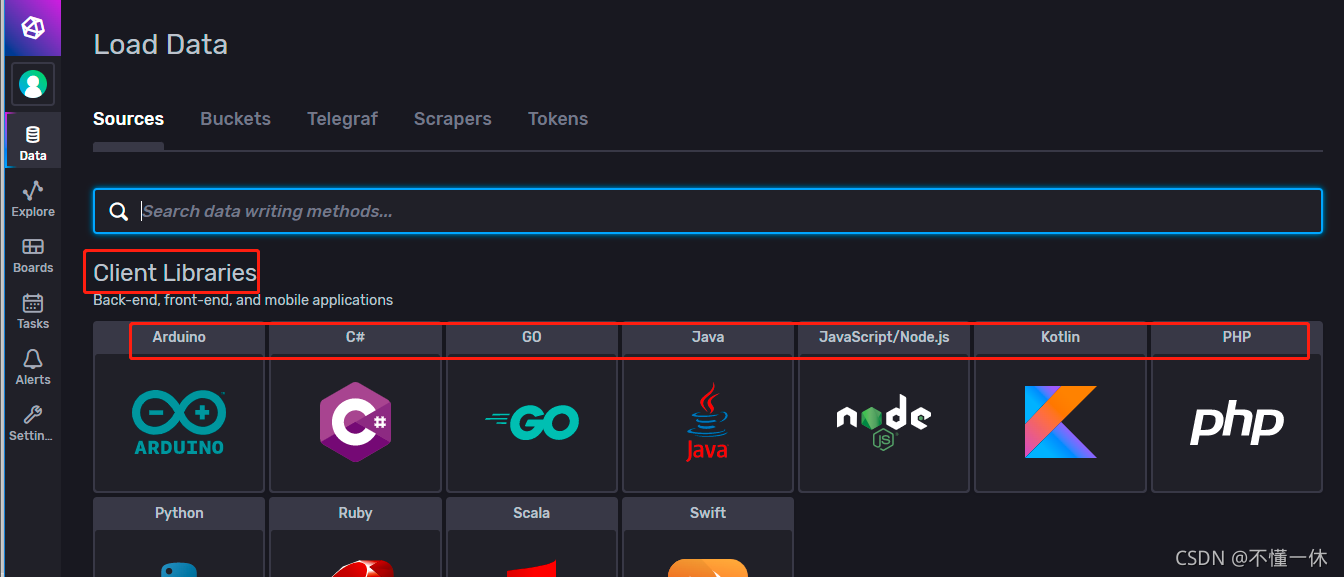Switch to the Buckets tab
The image size is (1344, 577).
click(x=235, y=119)
